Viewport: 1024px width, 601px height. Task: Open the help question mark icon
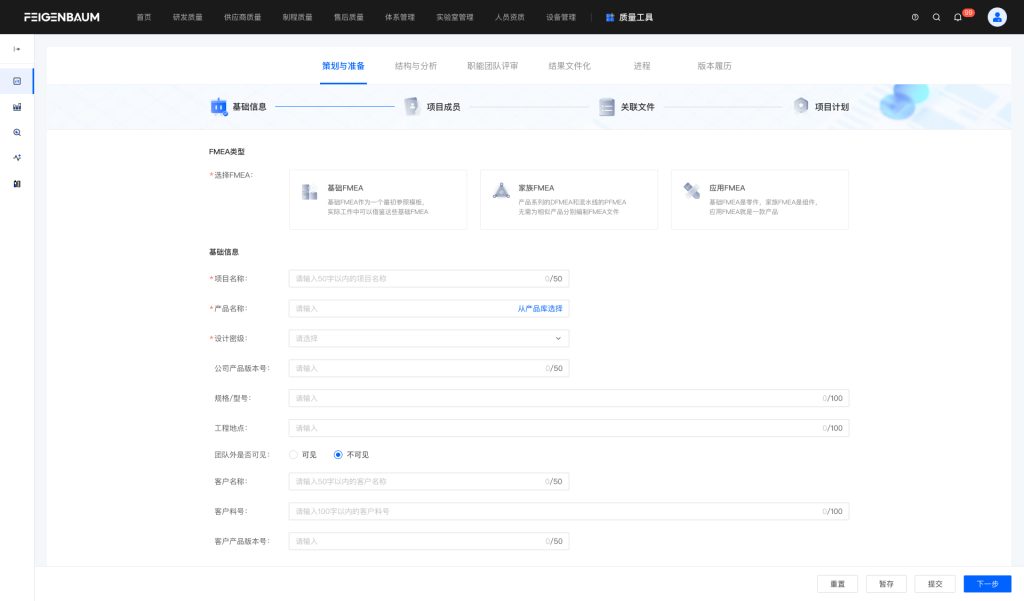click(915, 18)
